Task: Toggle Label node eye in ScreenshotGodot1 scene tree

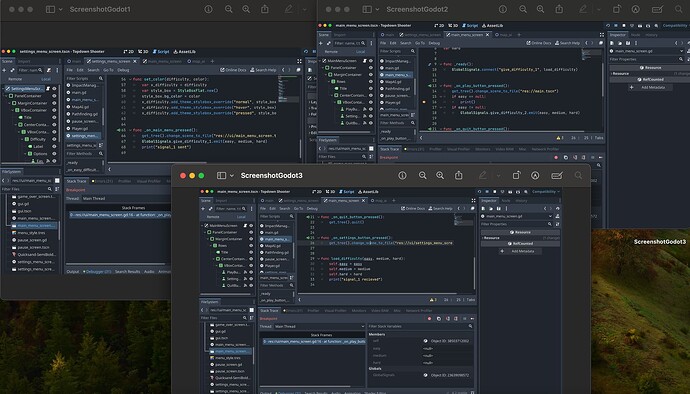Action: [x=54, y=147]
